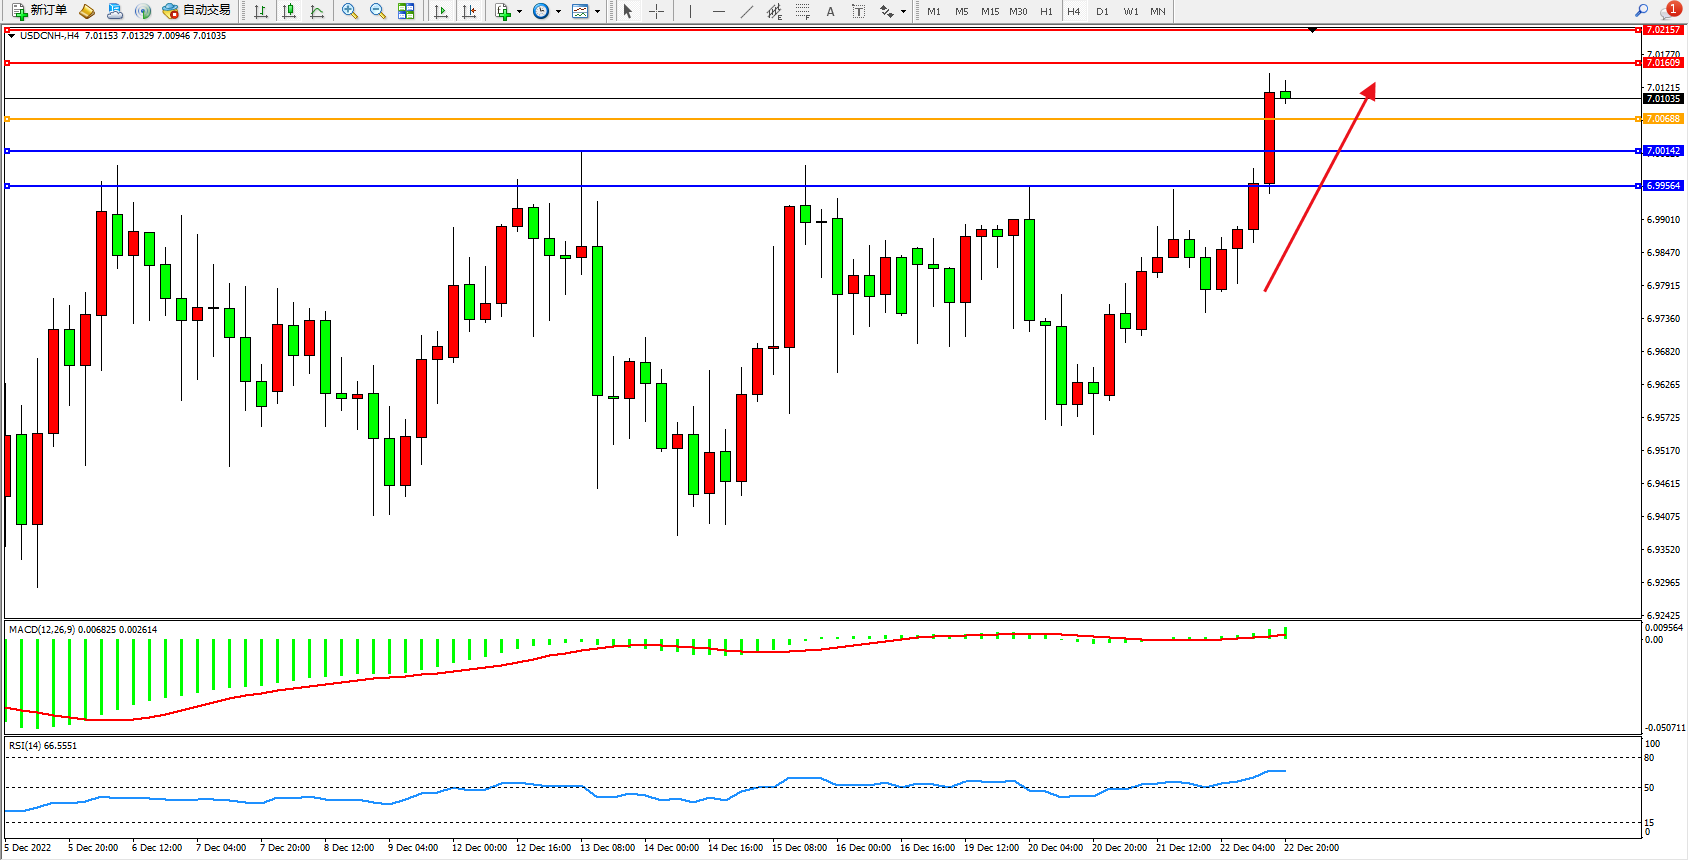This screenshot has height=861, width=1689.
Task: Select the trendline drawing tool
Action: 747,11
